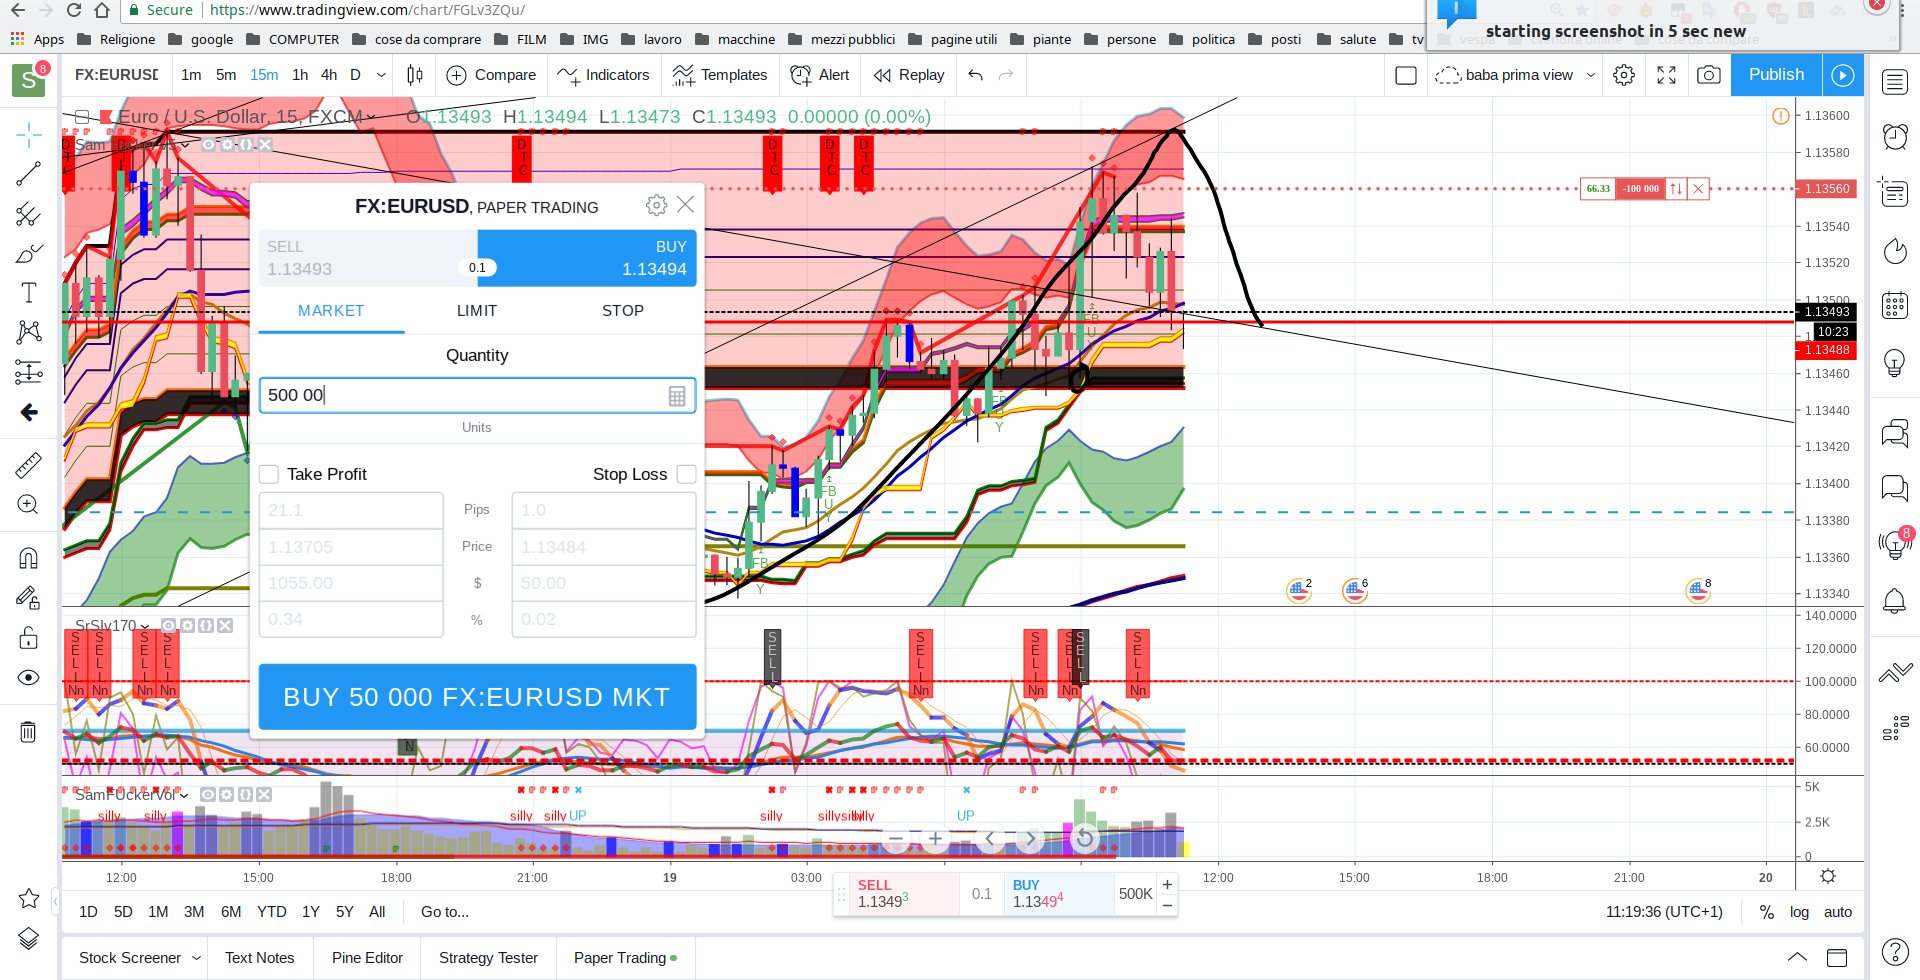Click the Quantity input field
Viewport: 1920px width, 980px height.
click(x=477, y=395)
